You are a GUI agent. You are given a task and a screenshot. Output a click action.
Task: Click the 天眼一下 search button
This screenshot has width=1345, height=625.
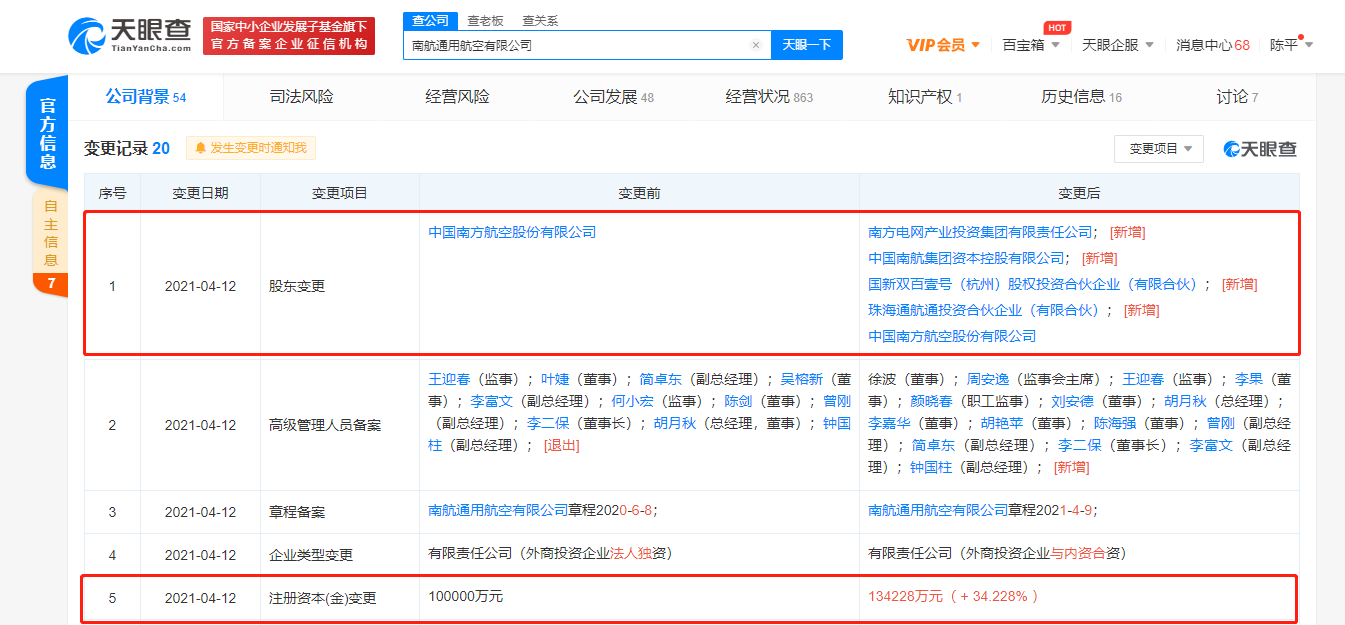coord(806,45)
